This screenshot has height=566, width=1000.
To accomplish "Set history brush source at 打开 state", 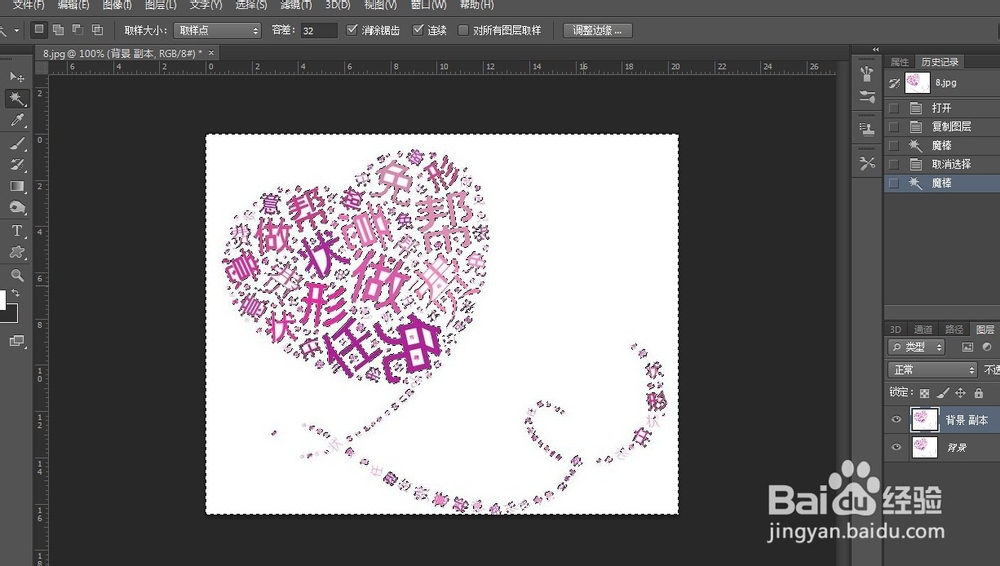I will (893, 108).
